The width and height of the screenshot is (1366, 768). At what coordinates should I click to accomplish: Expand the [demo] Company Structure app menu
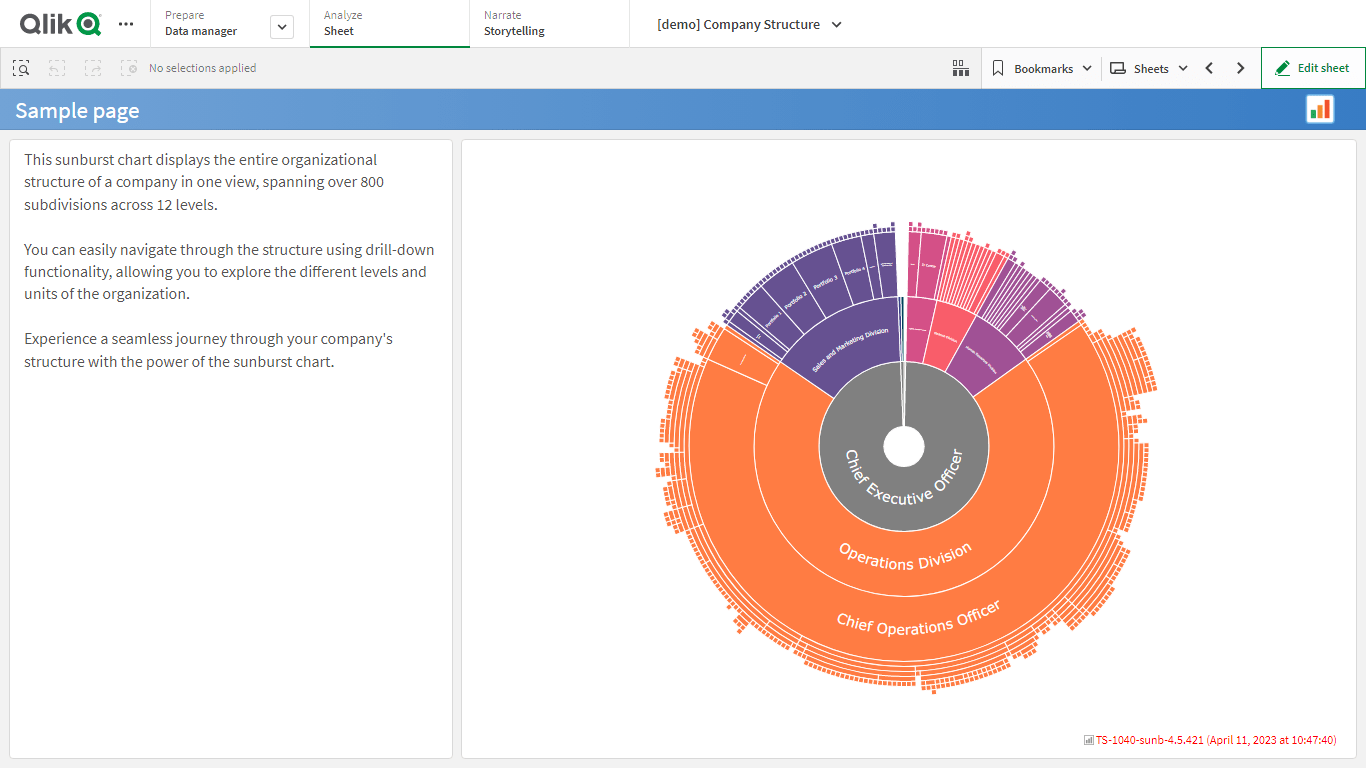point(837,24)
